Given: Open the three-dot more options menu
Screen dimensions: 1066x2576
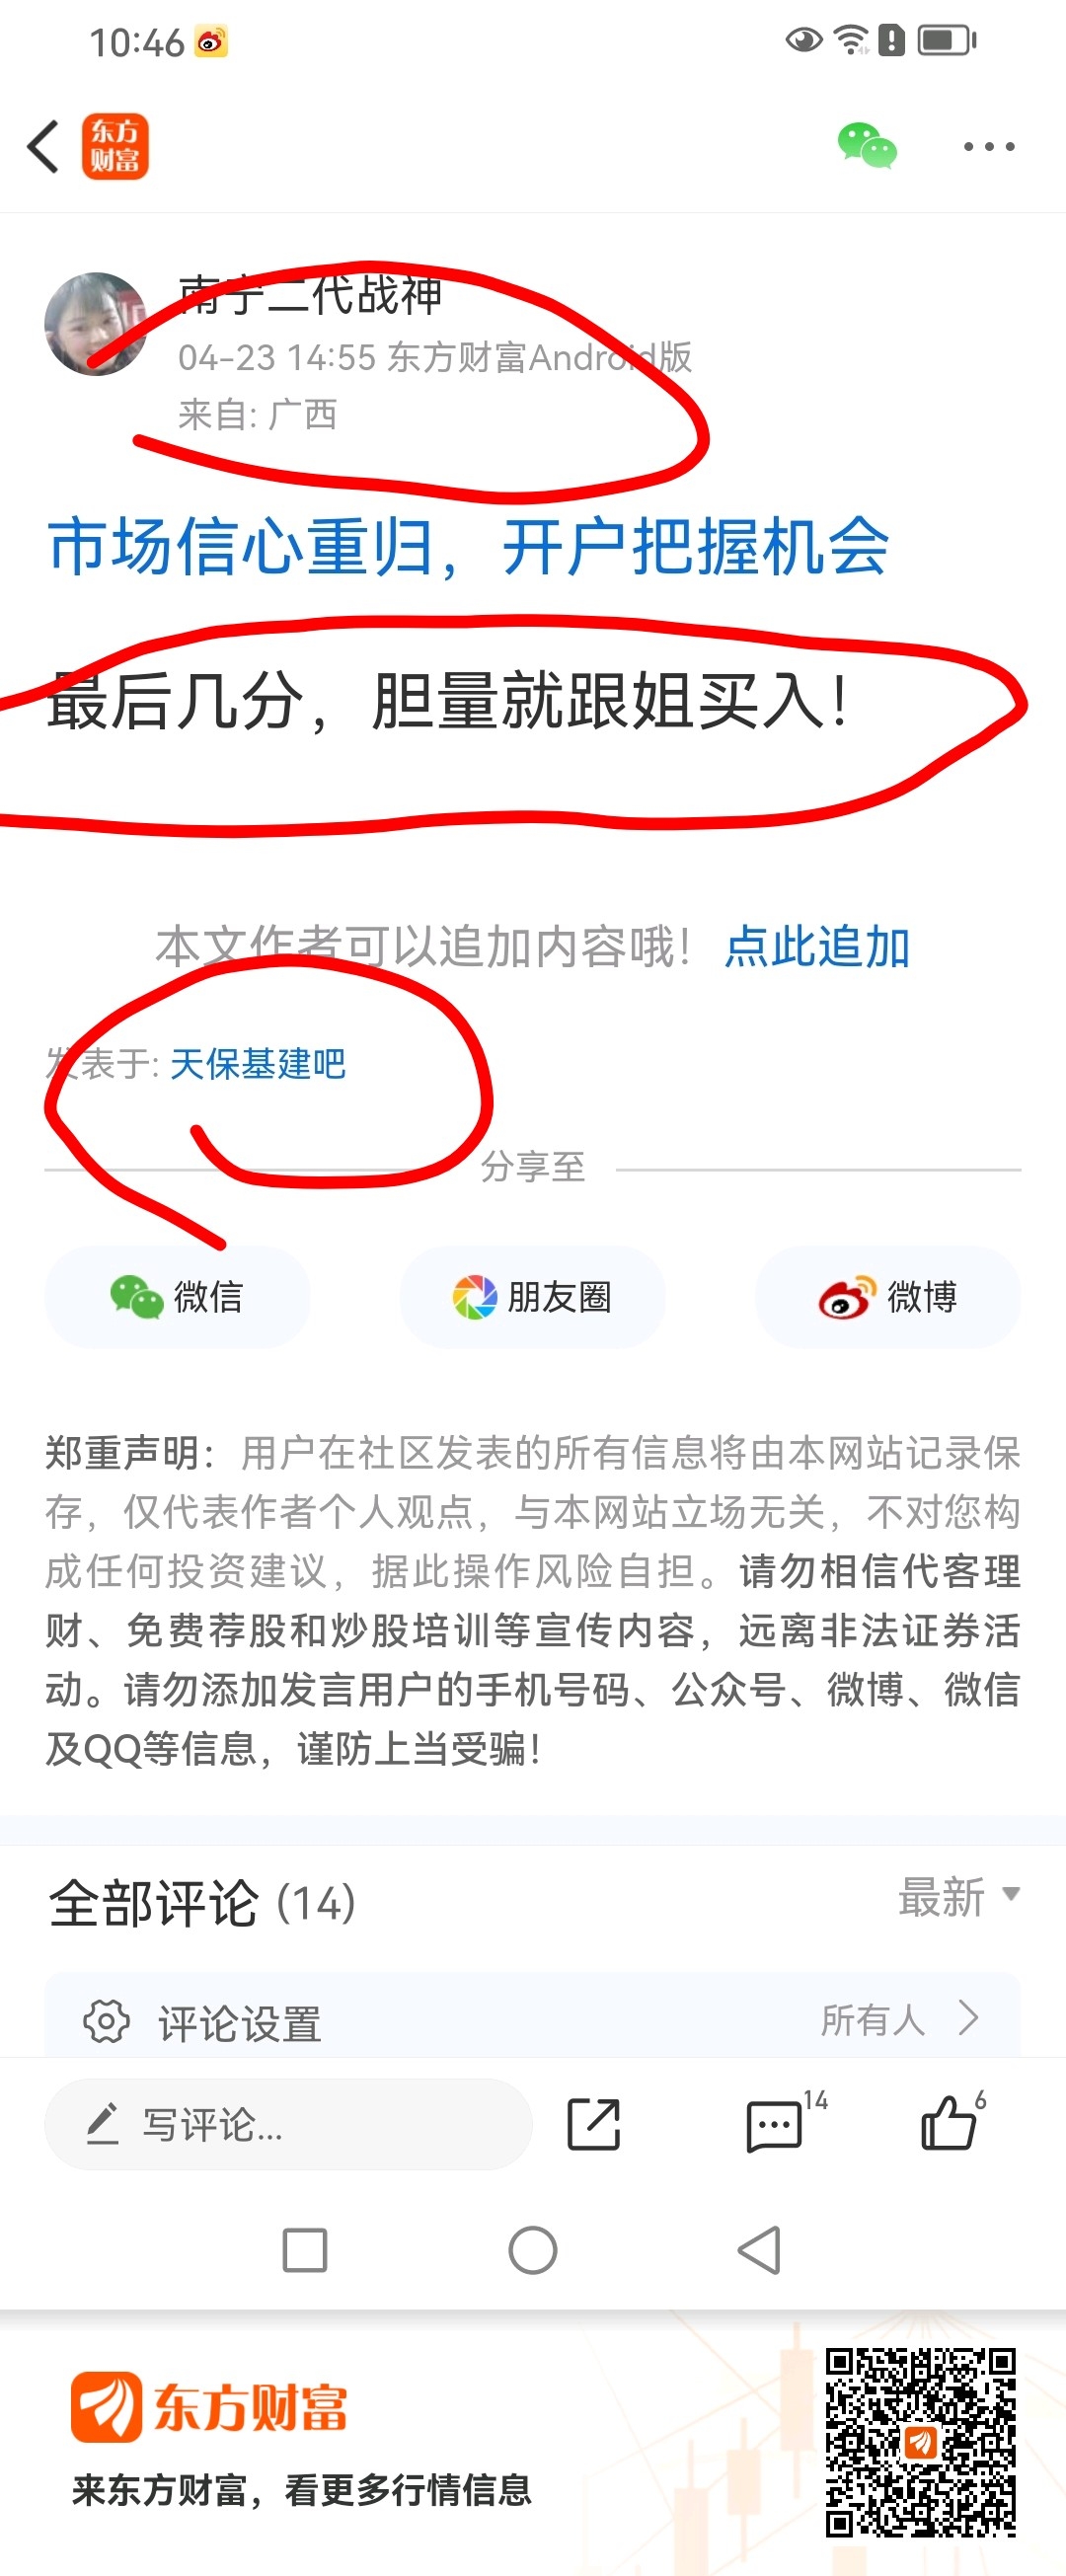Looking at the screenshot, I should point(988,146).
